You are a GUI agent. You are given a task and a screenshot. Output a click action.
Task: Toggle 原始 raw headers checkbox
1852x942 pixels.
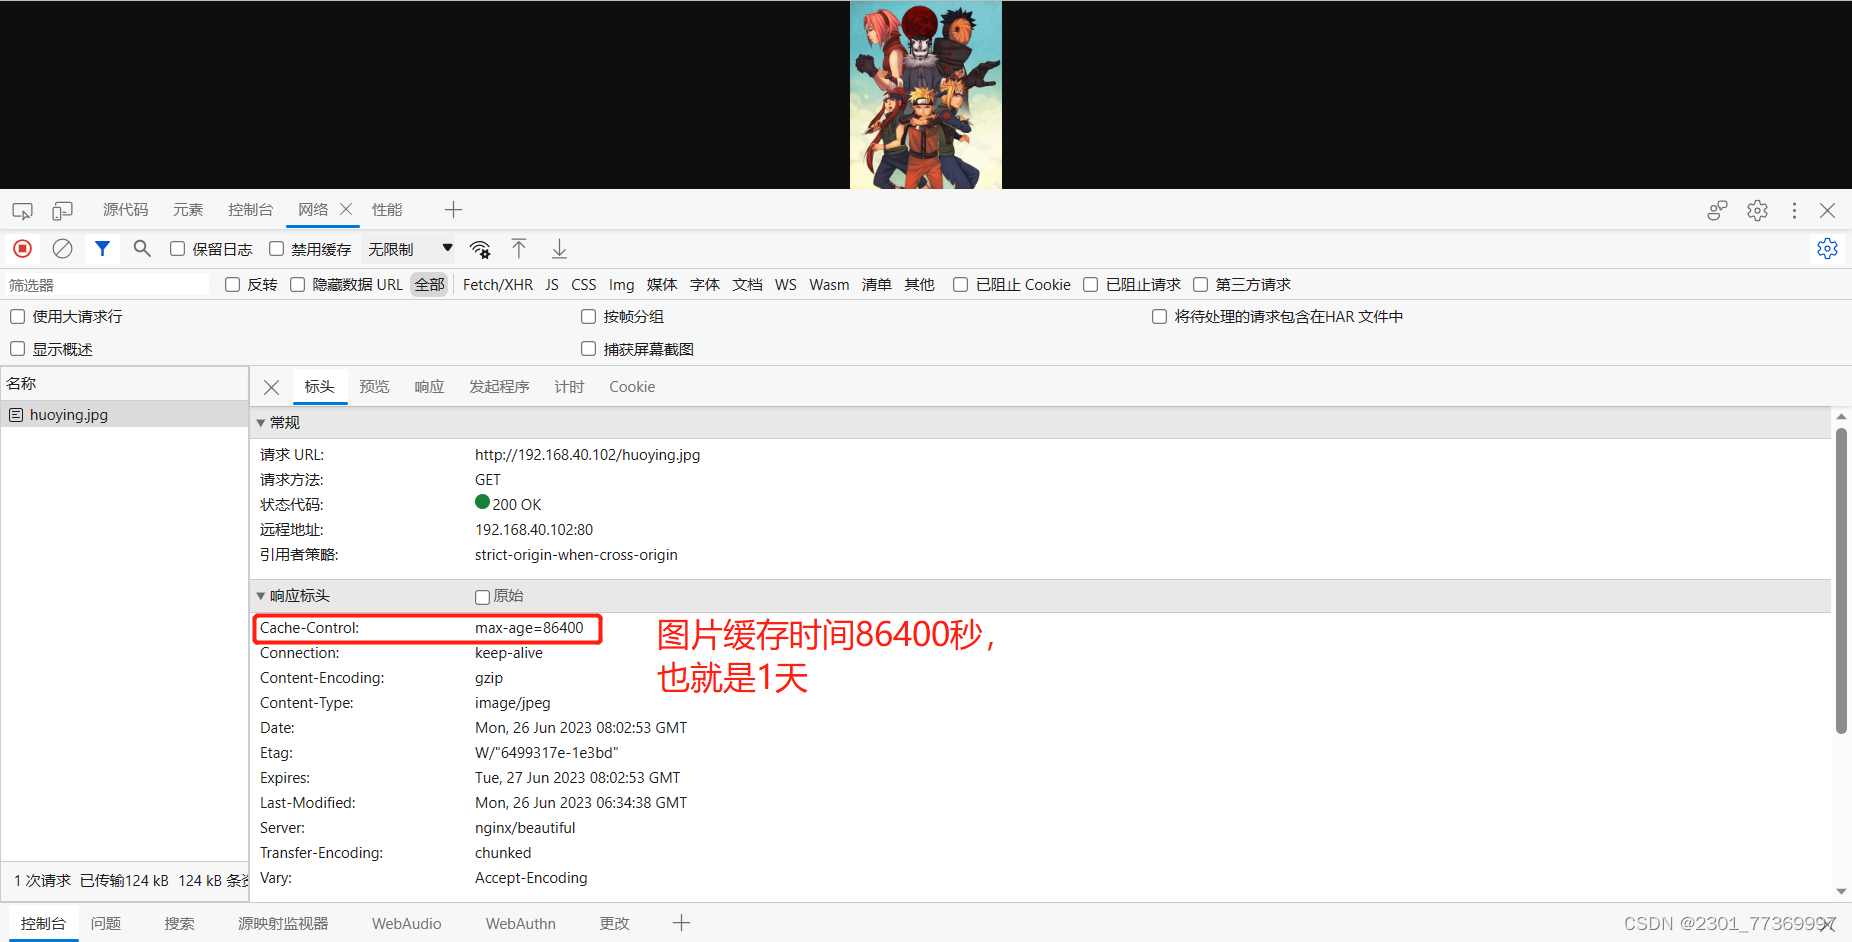(x=482, y=597)
